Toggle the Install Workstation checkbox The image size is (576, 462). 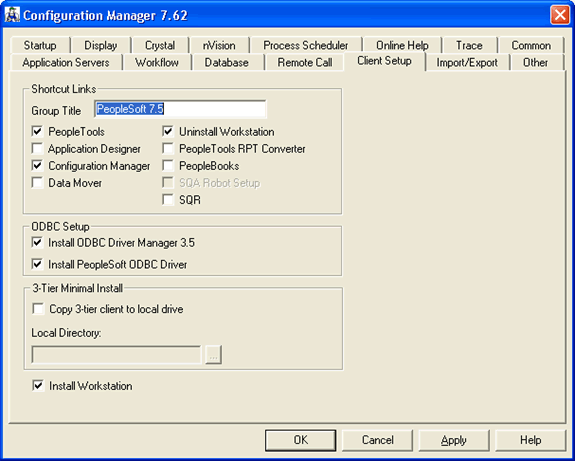(x=38, y=386)
